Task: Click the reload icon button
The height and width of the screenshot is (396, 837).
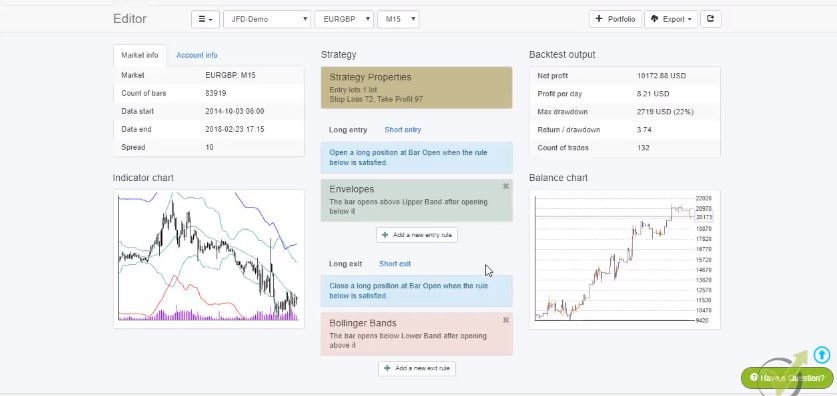Action: [710, 19]
